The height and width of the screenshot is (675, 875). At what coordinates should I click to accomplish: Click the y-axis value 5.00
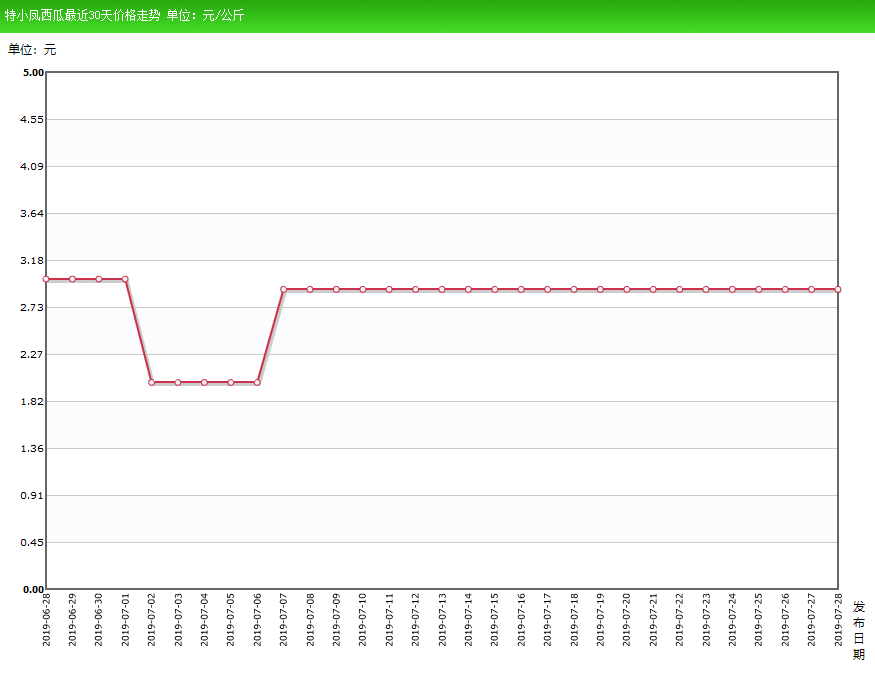click(33, 73)
